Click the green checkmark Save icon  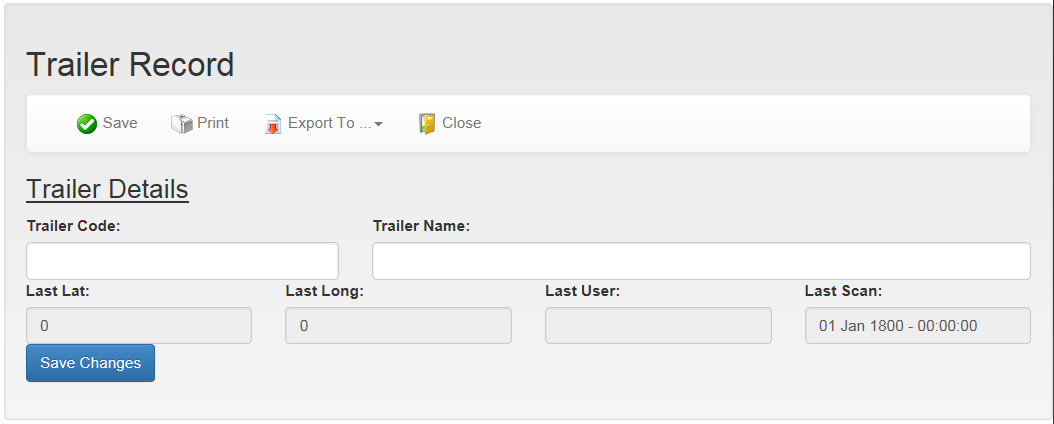(x=87, y=124)
